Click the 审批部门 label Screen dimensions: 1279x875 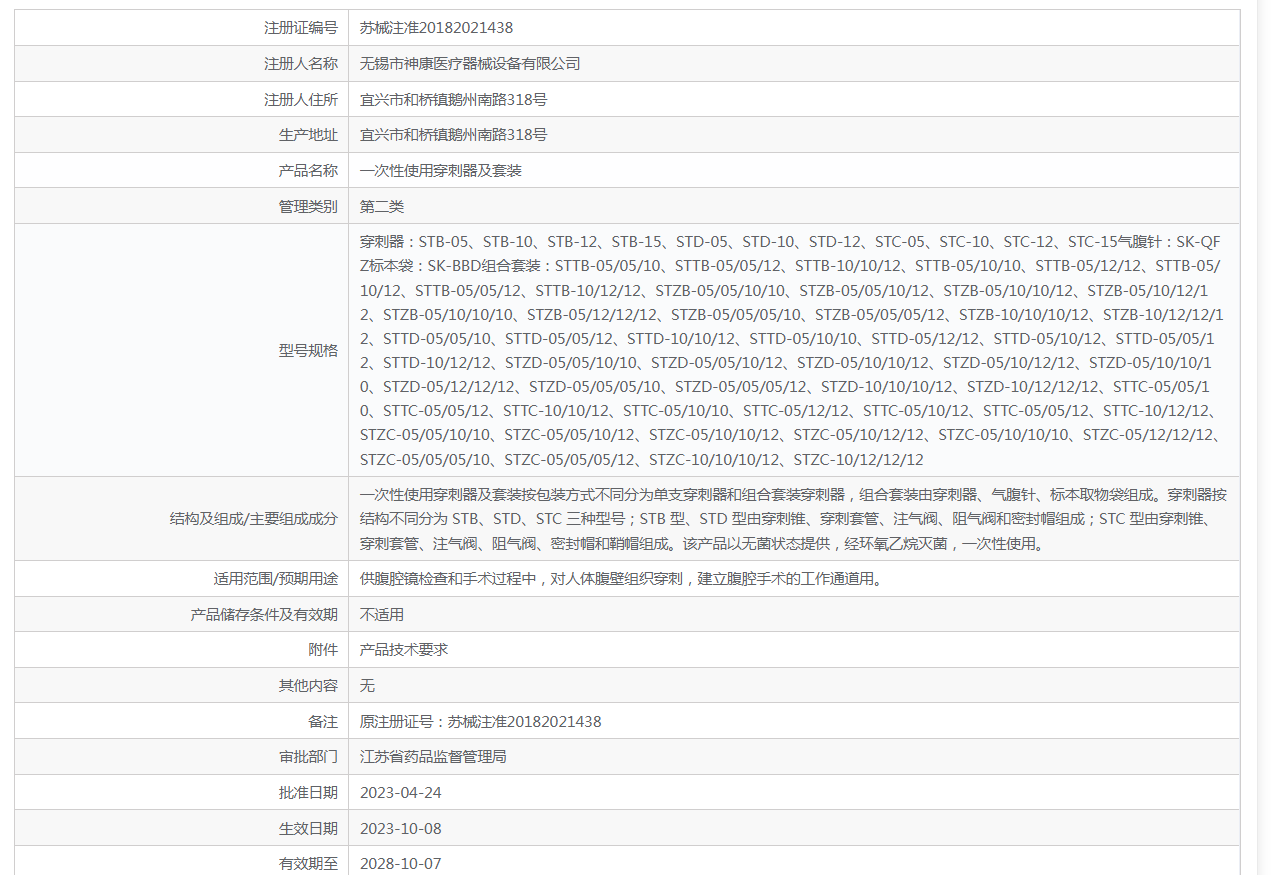coord(308,756)
